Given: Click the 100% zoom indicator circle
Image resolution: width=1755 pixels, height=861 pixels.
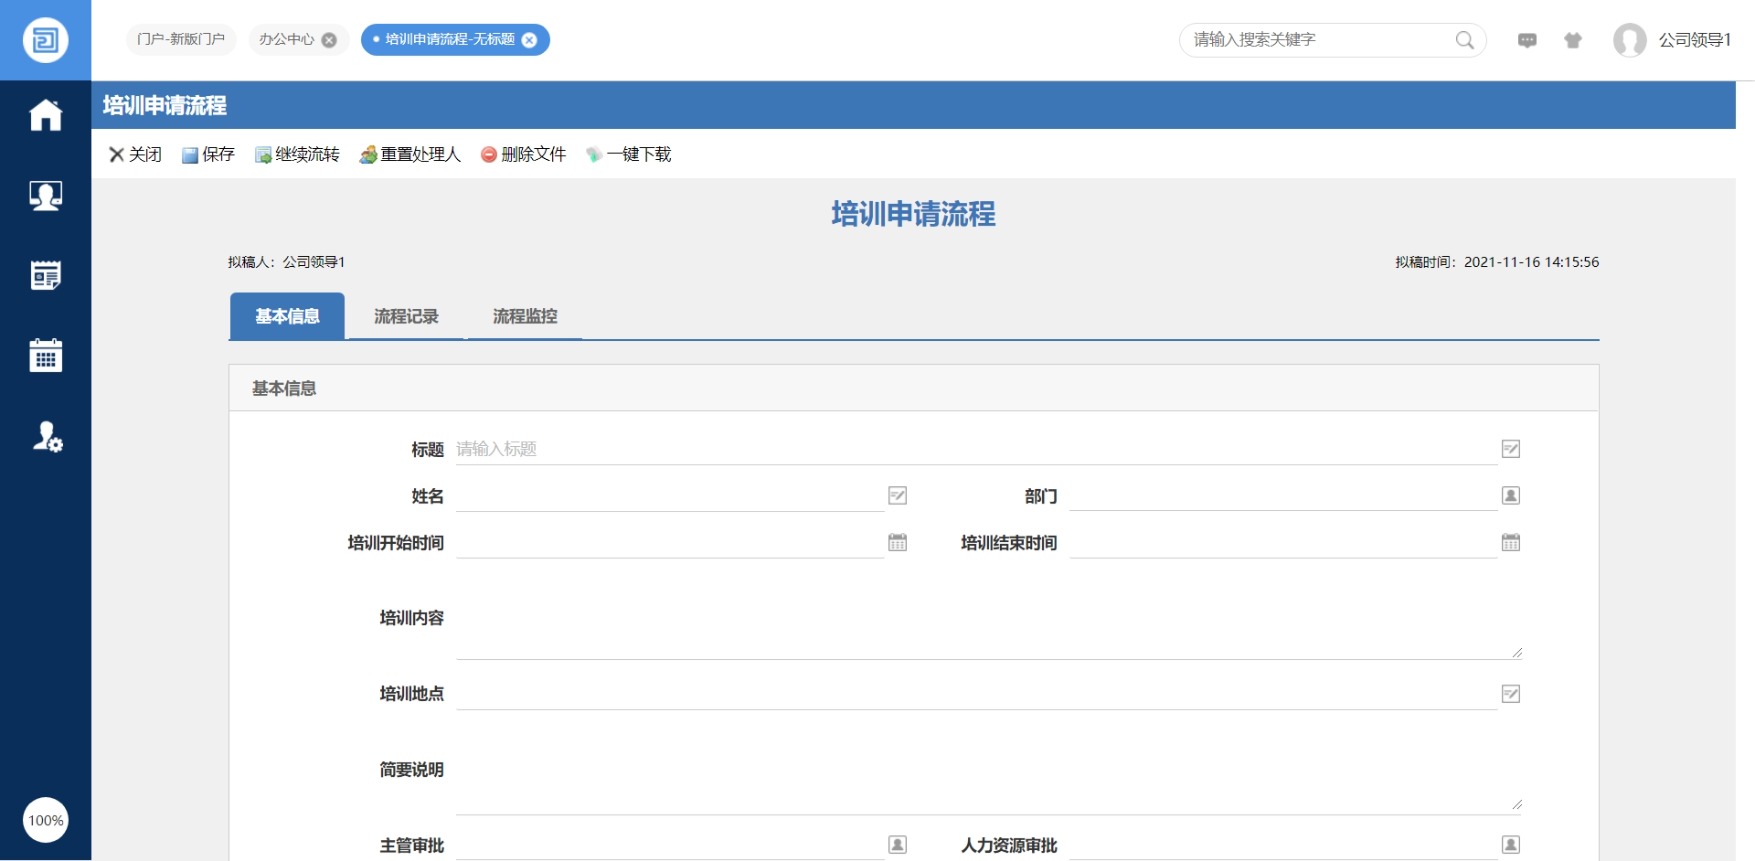Looking at the screenshot, I should [x=45, y=820].
